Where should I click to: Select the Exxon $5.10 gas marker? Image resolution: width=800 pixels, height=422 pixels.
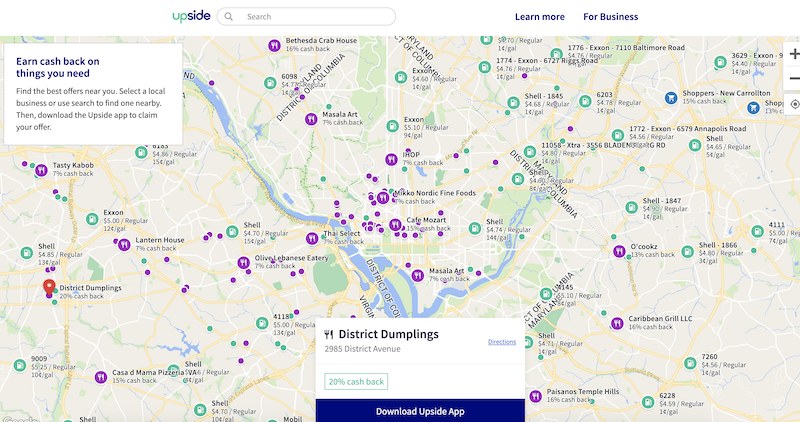tap(392, 126)
